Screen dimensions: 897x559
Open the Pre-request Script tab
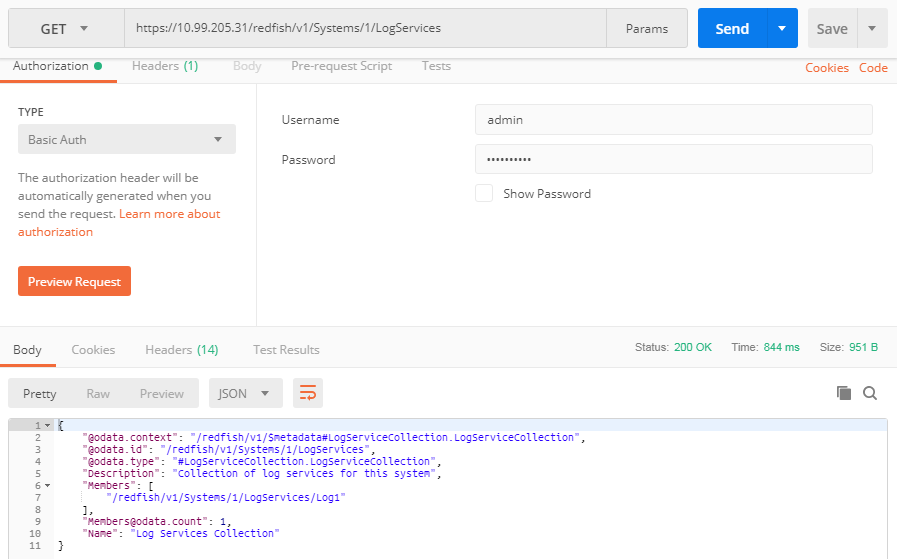coord(342,66)
